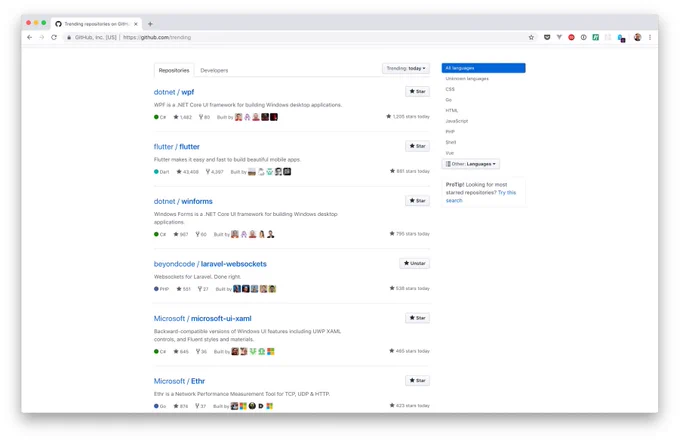View stargazers count of dotnet/winforms
This screenshot has height=441, width=680.
pyautogui.click(x=181, y=234)
